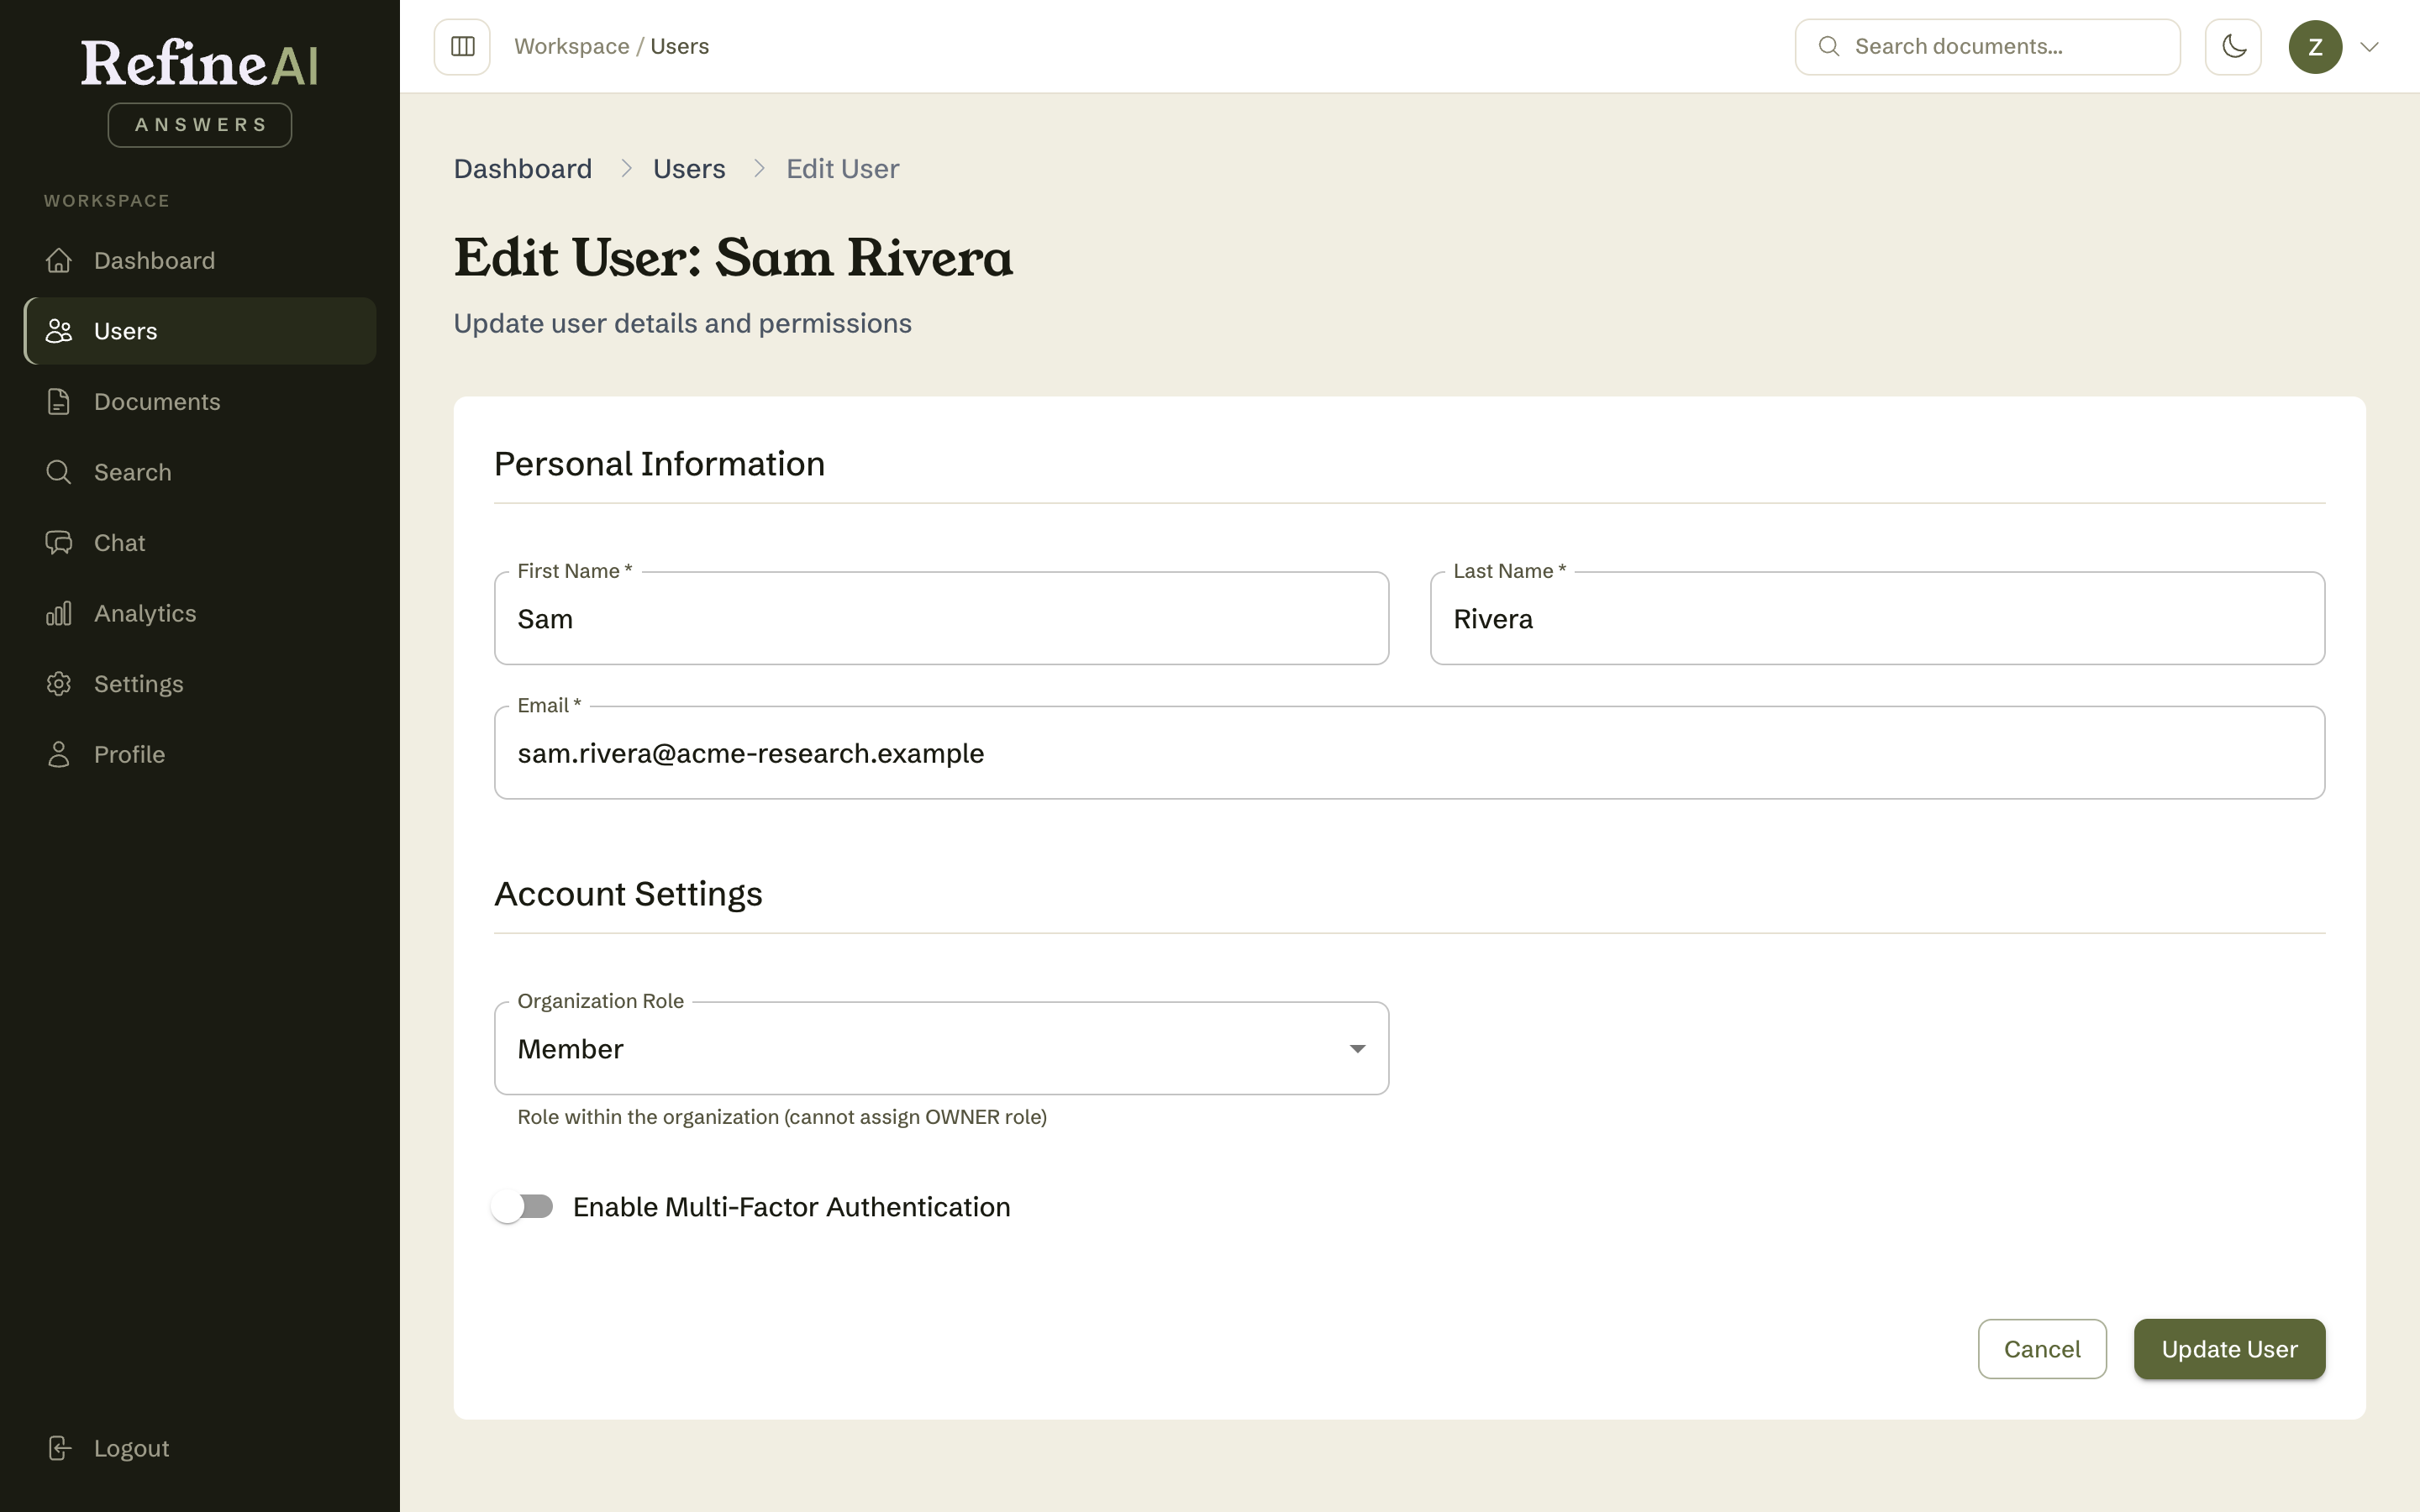Enable Multi-Factor Authentication toggle

point(522,1207)
